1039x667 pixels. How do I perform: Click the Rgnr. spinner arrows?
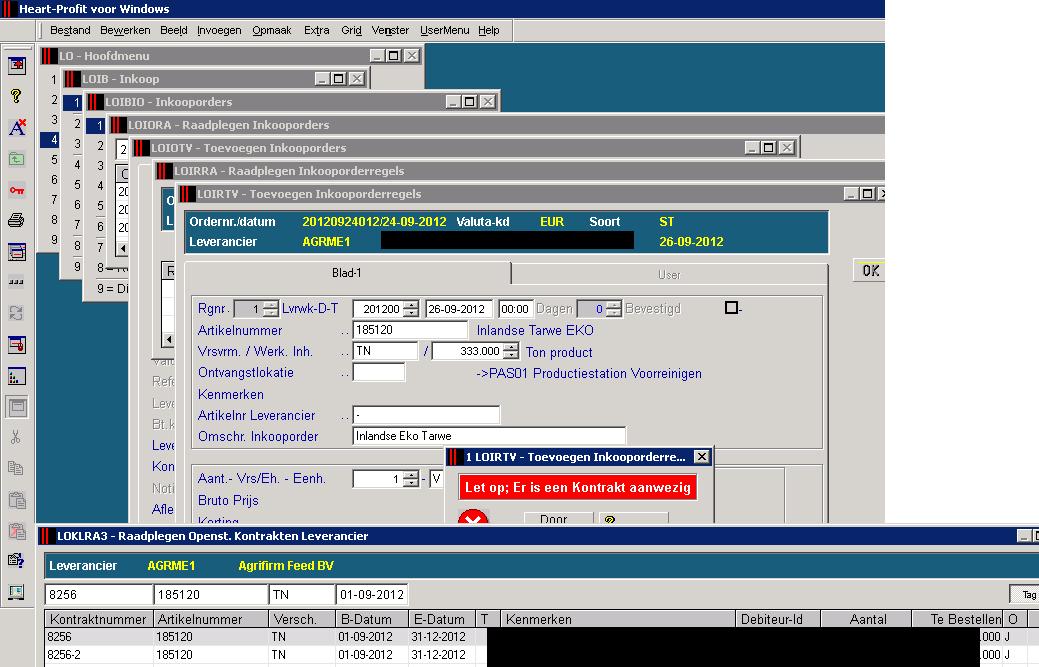click(270, 309)
